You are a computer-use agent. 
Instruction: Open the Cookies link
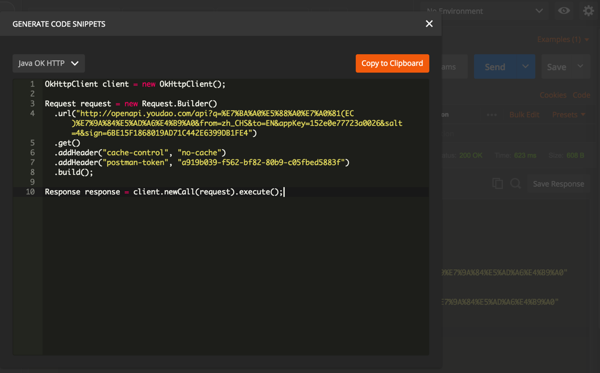[553, 95]
